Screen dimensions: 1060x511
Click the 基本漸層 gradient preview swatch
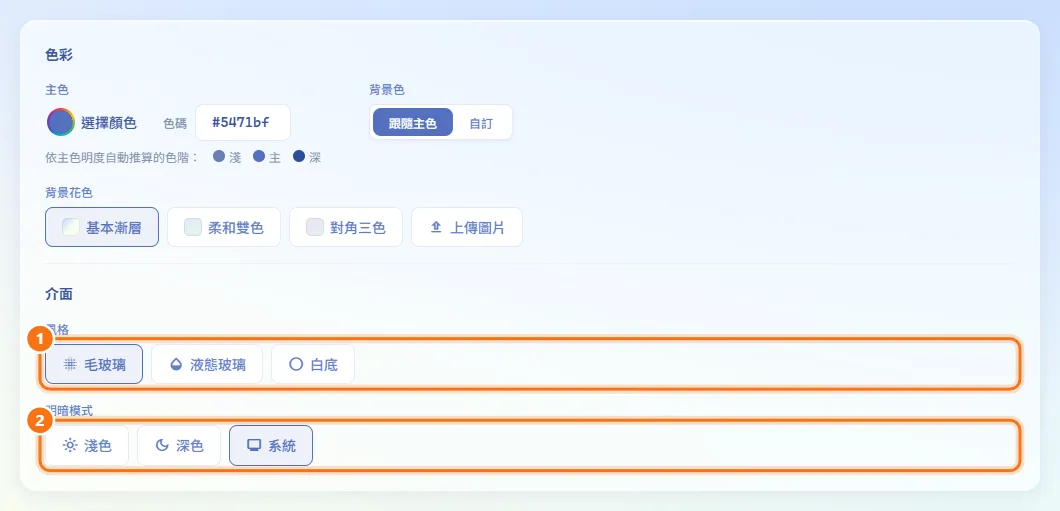pos(71,227)
